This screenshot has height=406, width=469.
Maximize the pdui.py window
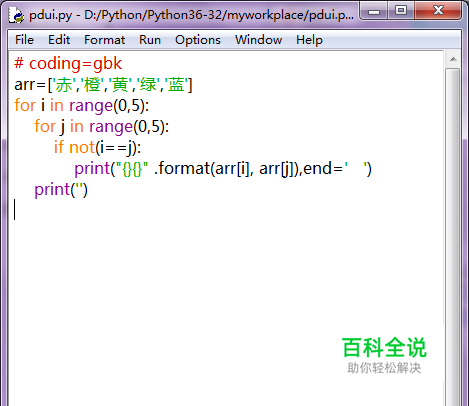(x=401, y=11)
